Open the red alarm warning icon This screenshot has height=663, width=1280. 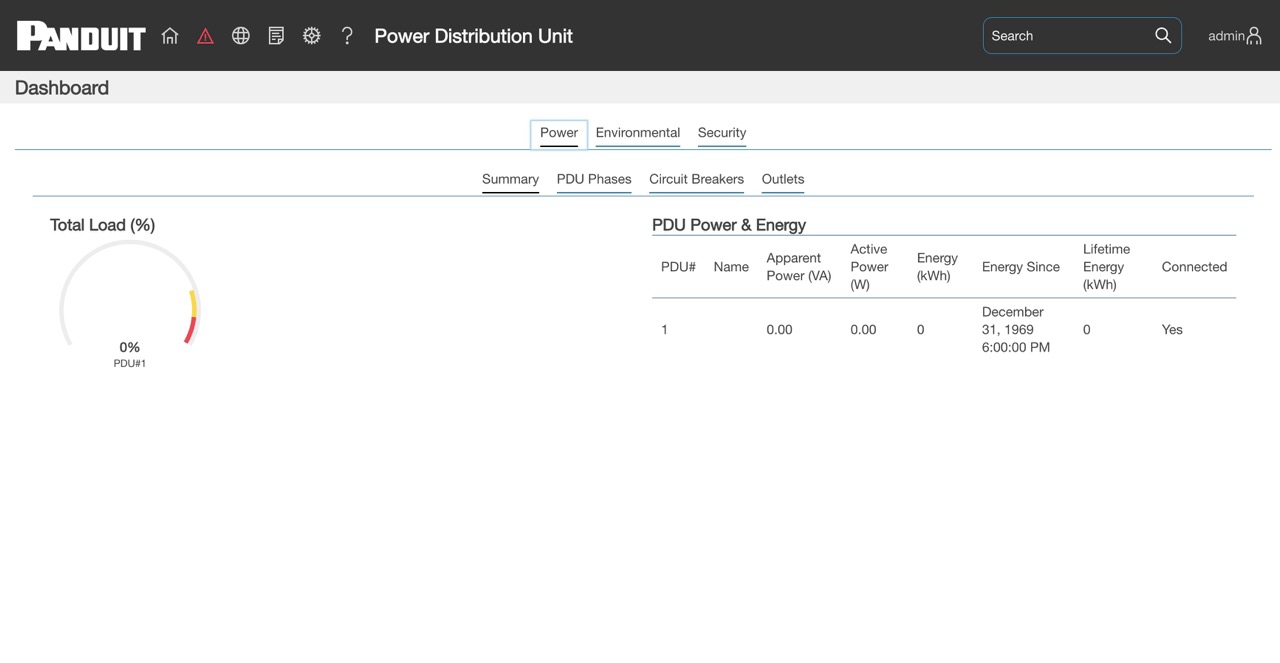pyautogui.click(x=205, y=36)
